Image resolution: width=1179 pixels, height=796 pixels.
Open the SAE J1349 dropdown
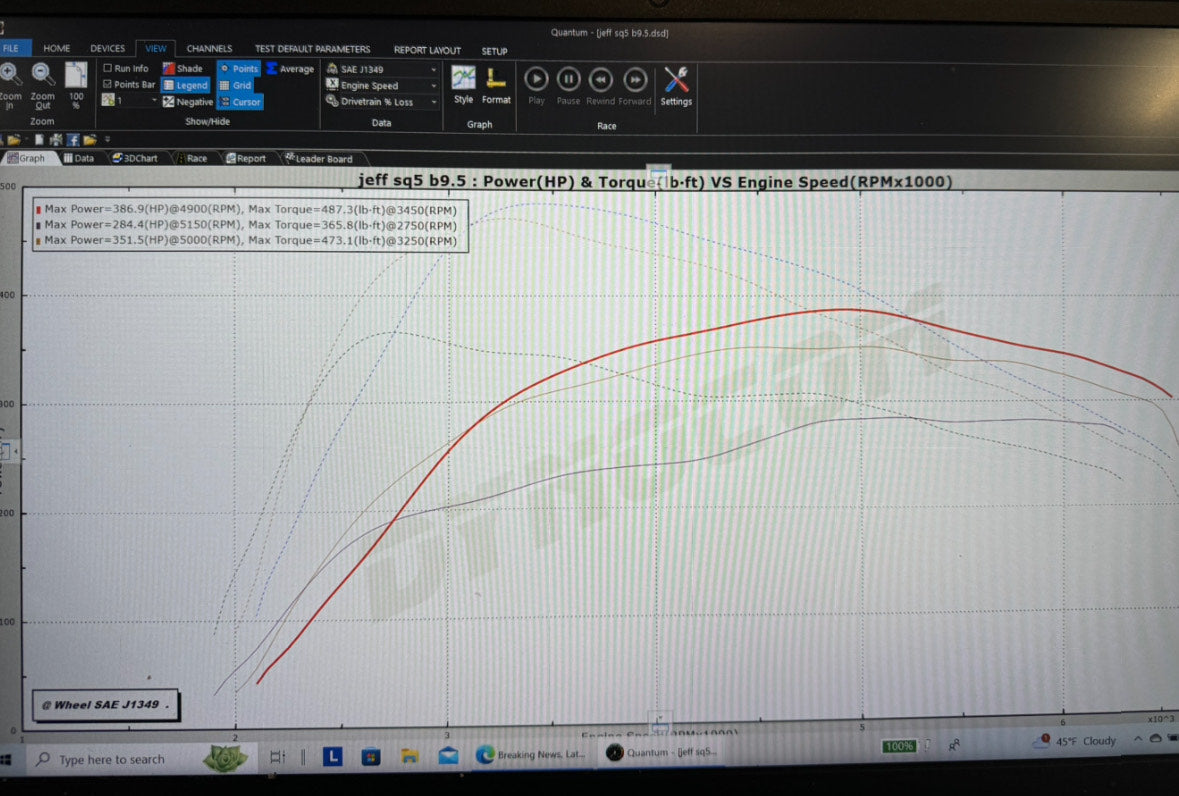coord(432,69)
